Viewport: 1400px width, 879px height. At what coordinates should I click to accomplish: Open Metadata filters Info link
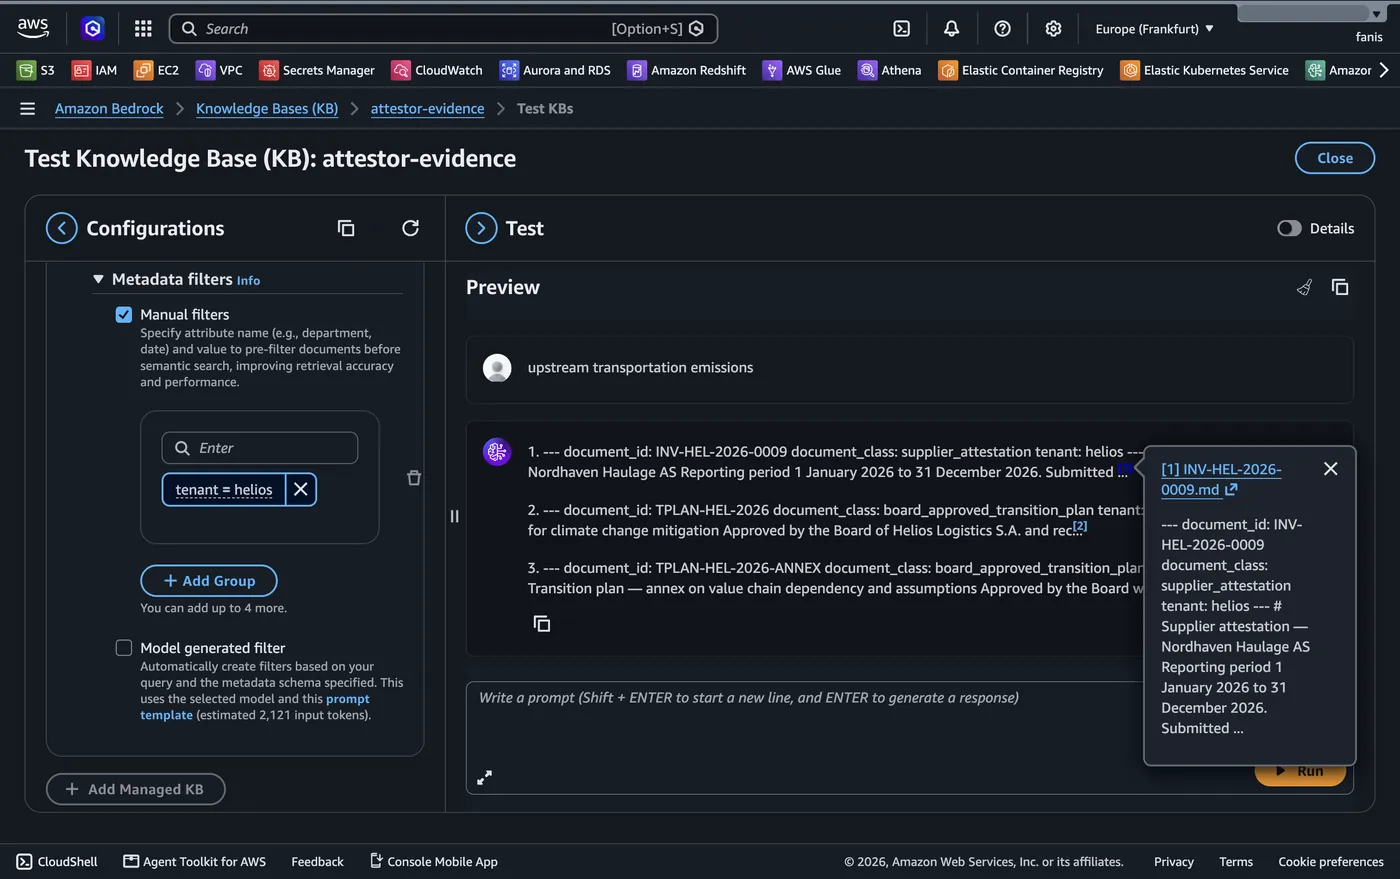(x=248, y=281)
